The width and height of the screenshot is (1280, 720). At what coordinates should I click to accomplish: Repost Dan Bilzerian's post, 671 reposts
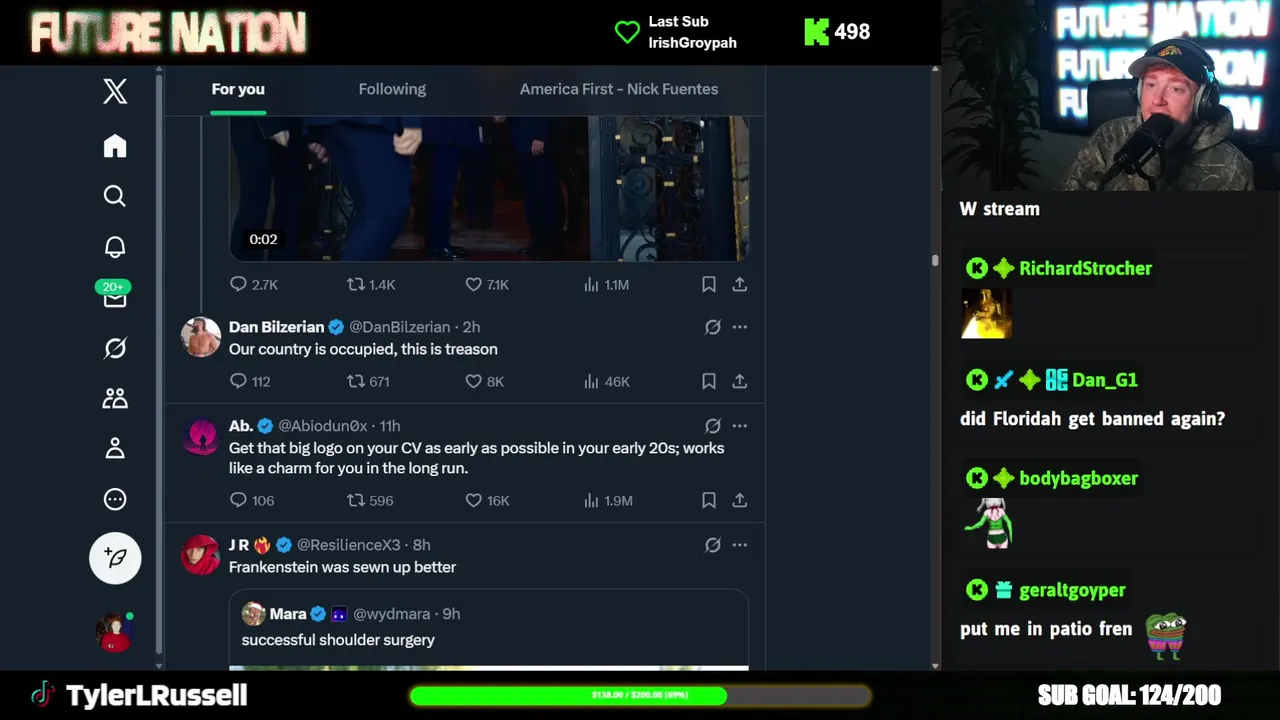368,381
